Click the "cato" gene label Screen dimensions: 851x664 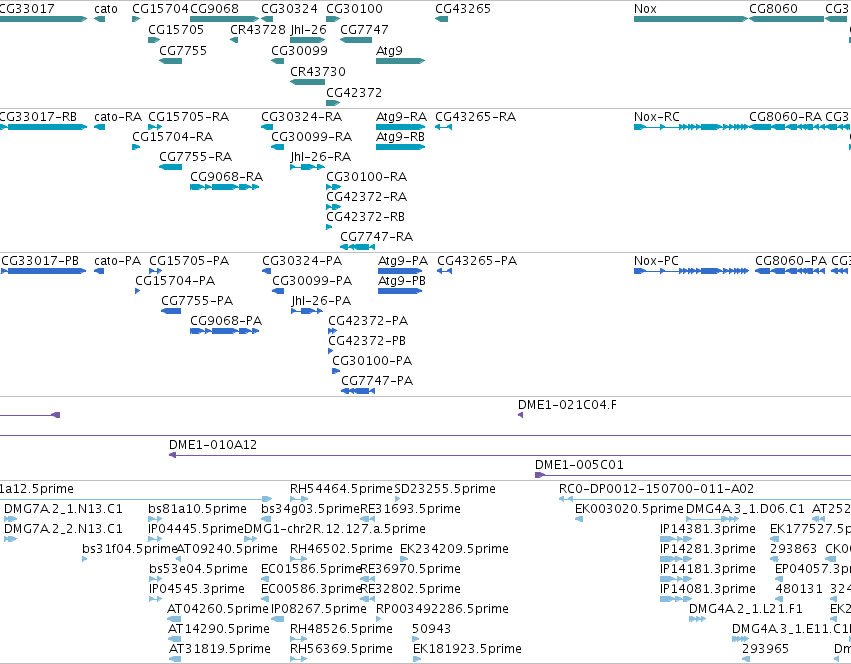click(x=105, y=9)
